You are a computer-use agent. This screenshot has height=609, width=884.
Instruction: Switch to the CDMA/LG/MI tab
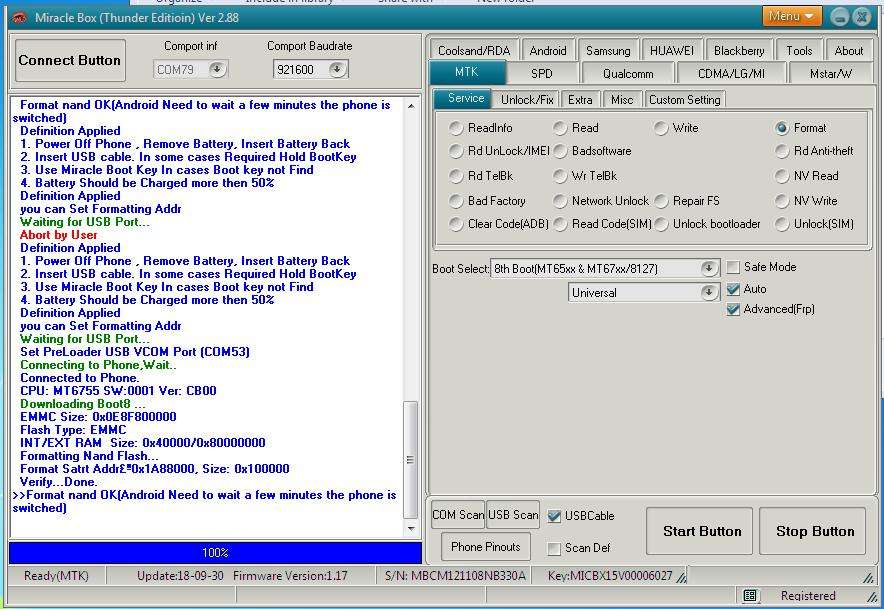tap(731, 73)
